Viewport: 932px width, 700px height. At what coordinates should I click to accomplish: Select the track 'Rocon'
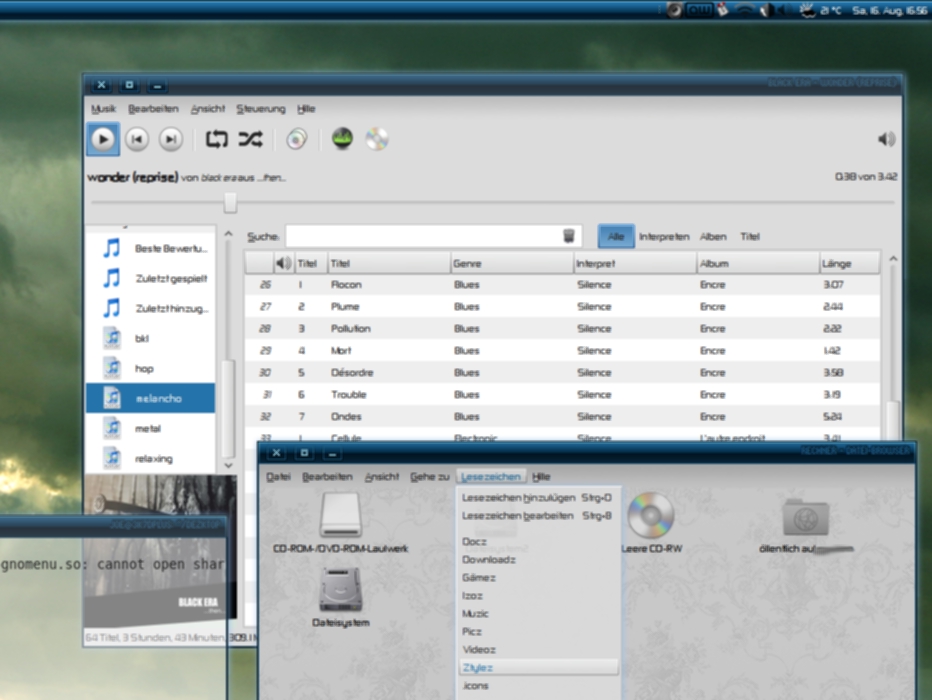point(562,285)
